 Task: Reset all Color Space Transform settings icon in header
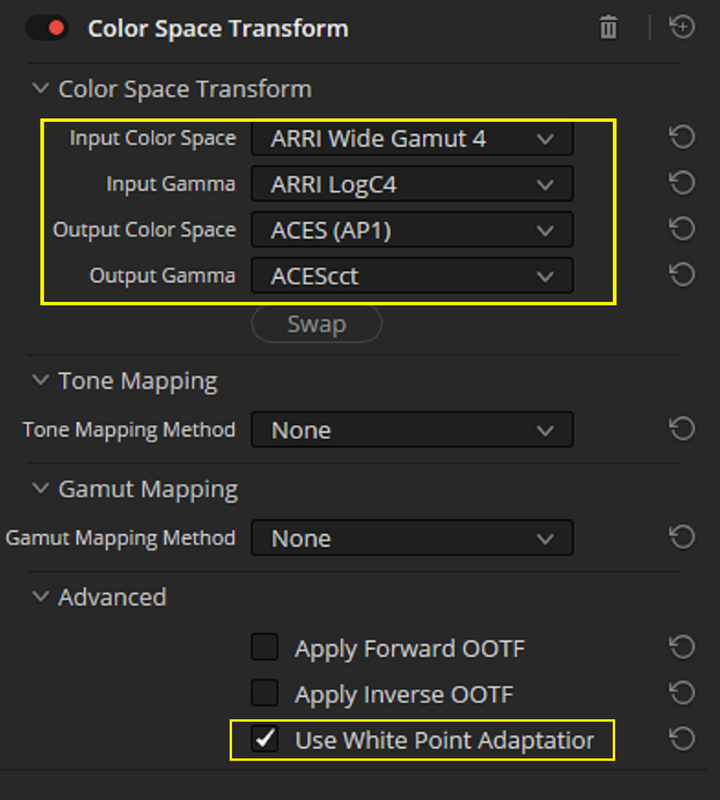[x=682, y=27]
